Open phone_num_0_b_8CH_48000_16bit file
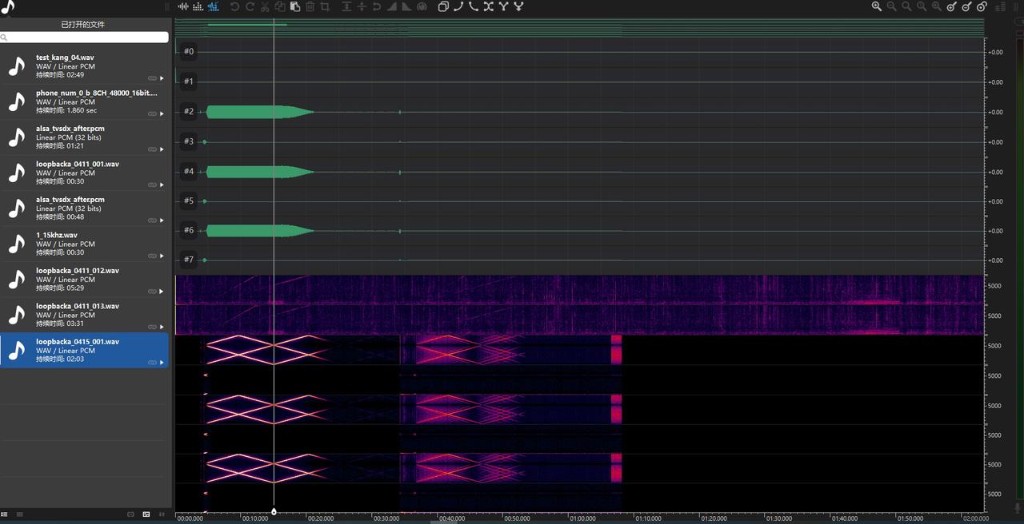Viewport: 1024px width, 524px height. pyautogui.click(x=84, y=101)
